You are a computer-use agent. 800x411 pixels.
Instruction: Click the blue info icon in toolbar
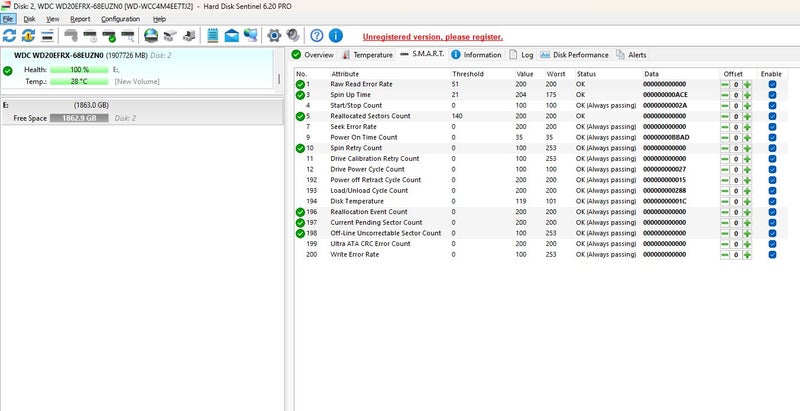point(335,36)
